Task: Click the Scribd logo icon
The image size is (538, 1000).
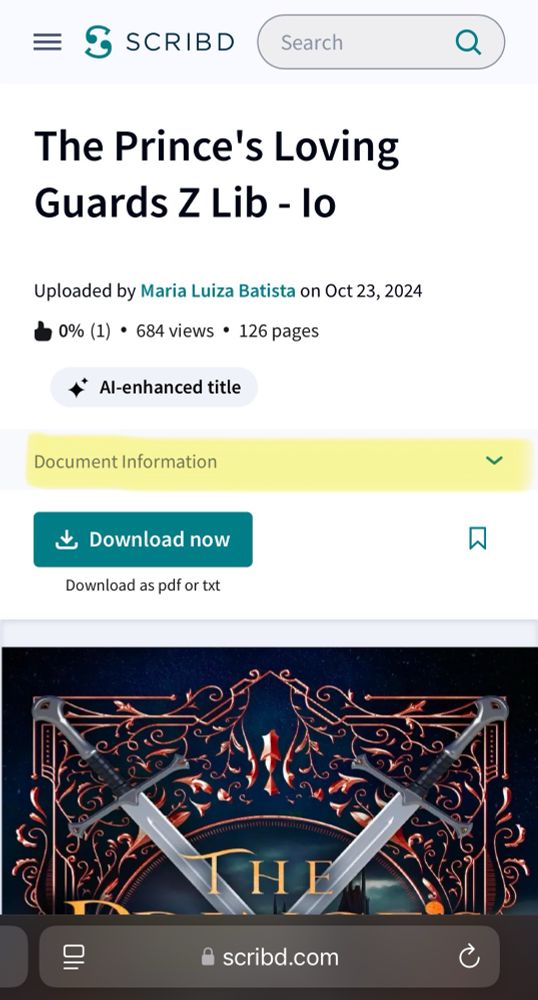Action: click(98, 42)
